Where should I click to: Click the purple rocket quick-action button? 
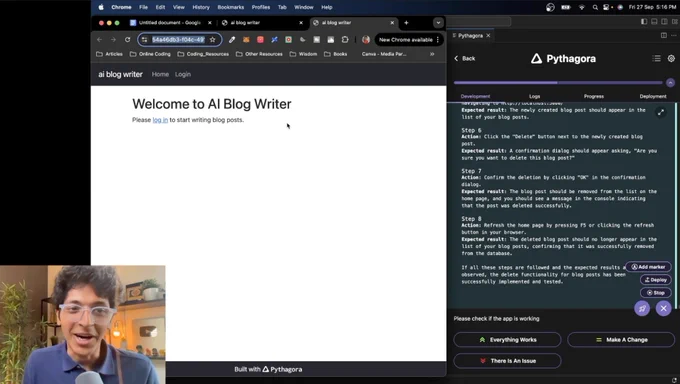click(642, 309)
